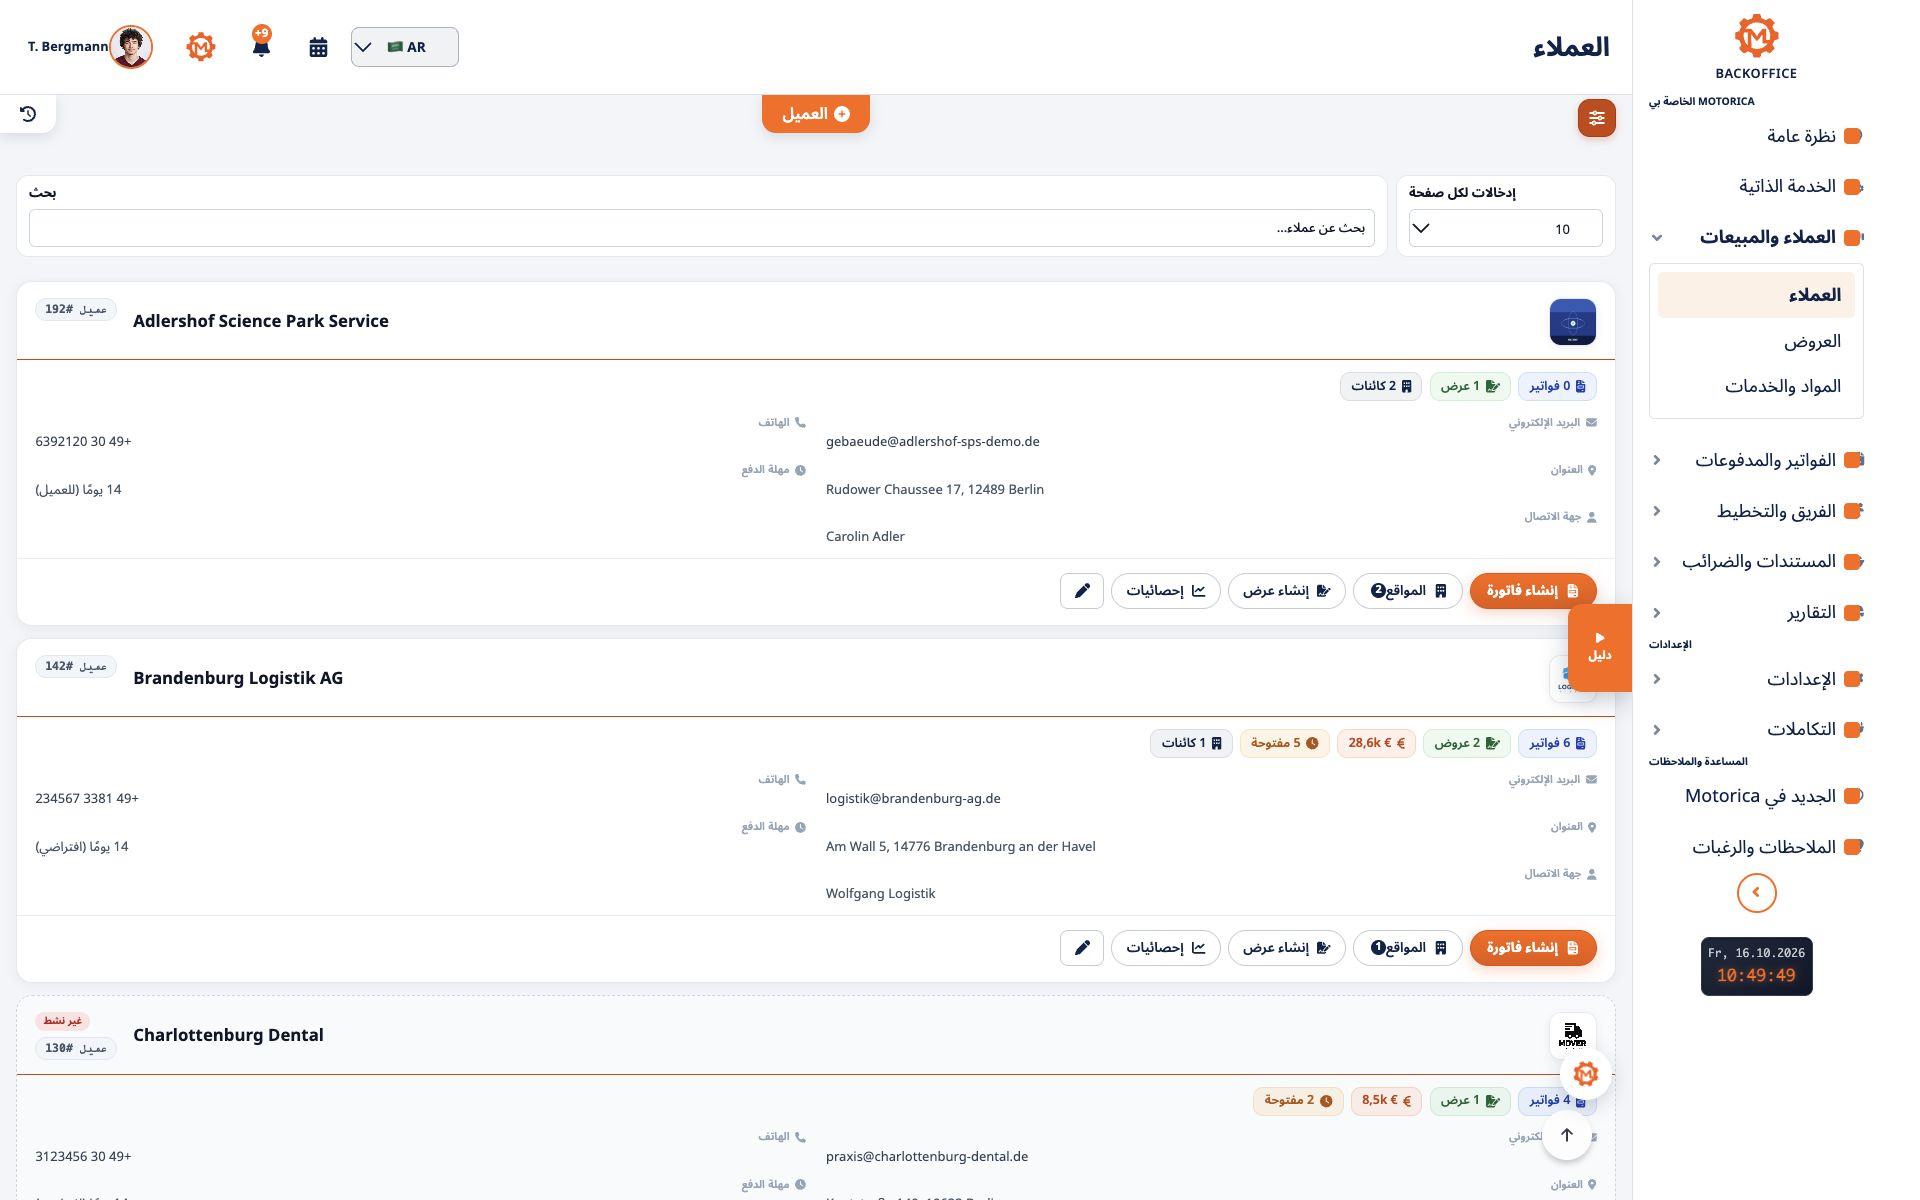The height and width of the screenshot is (1200, 1920).
Task: Click the Backoffice Motorica logo
Action: 1756,47
